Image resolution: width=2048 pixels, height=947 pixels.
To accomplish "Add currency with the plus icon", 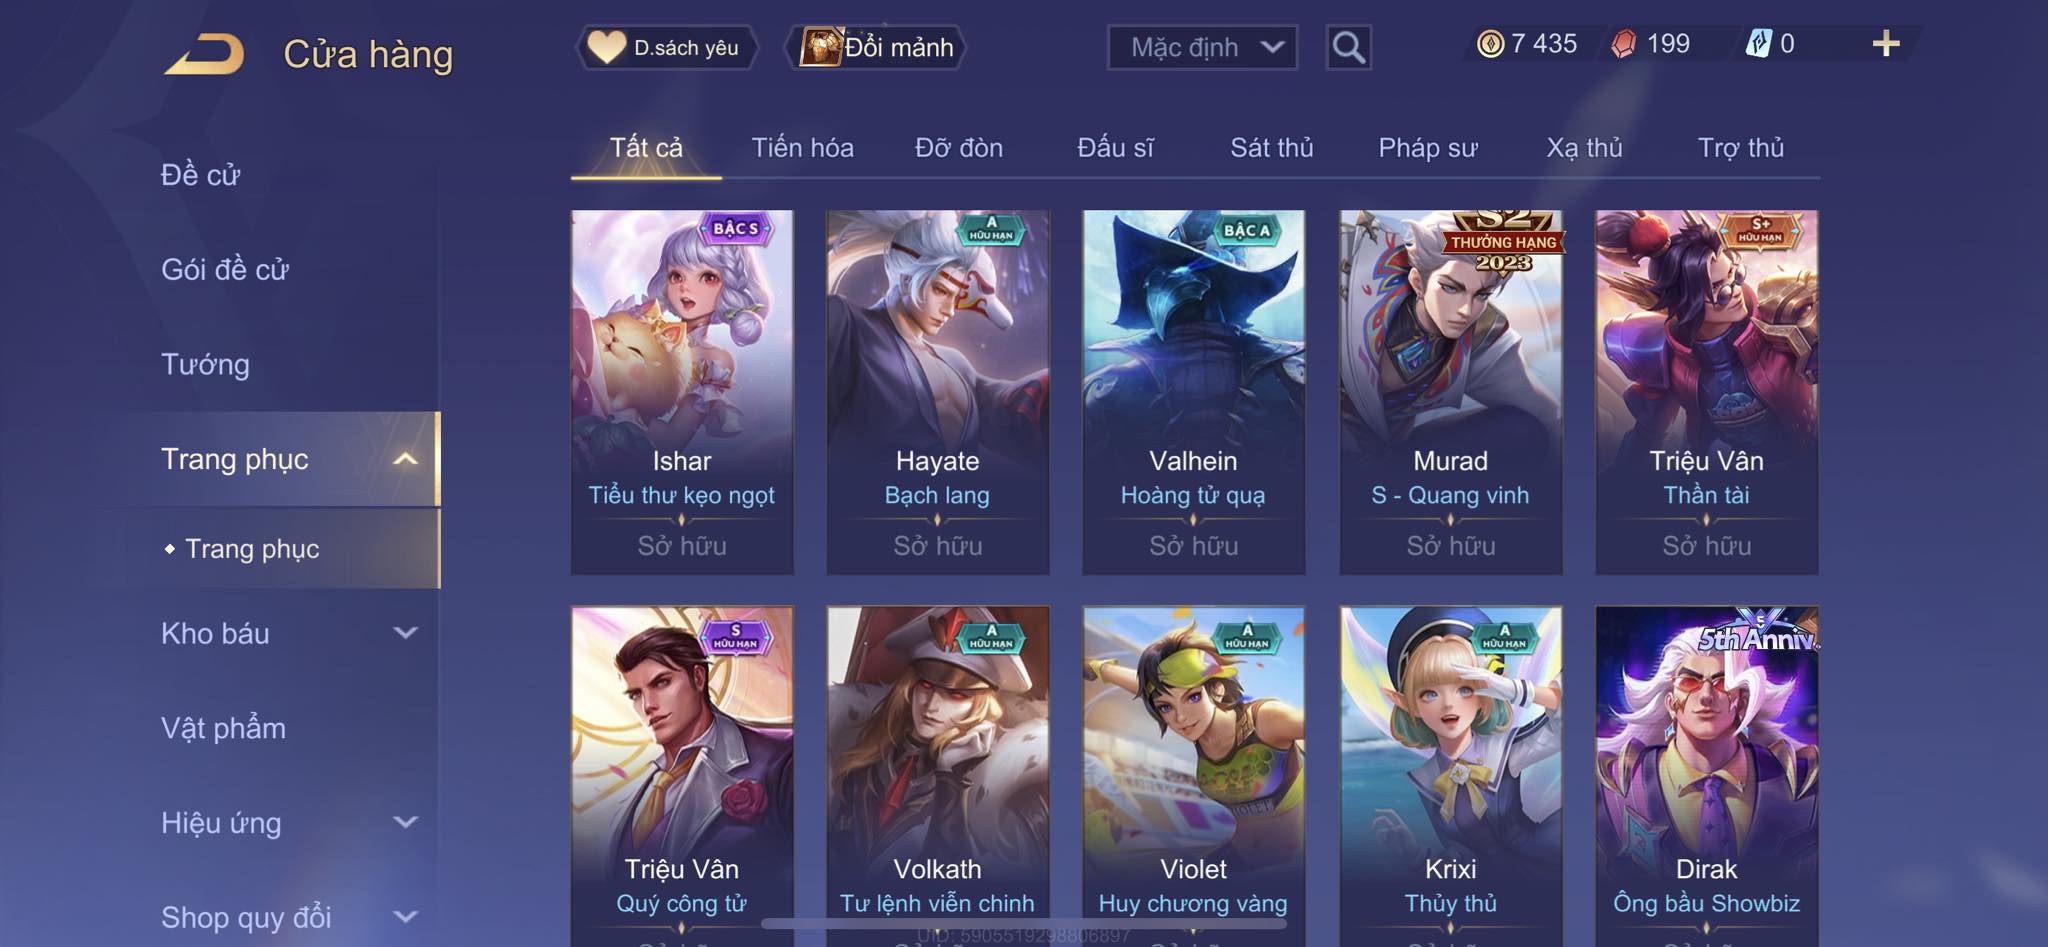I will [x=1885, y=44].
